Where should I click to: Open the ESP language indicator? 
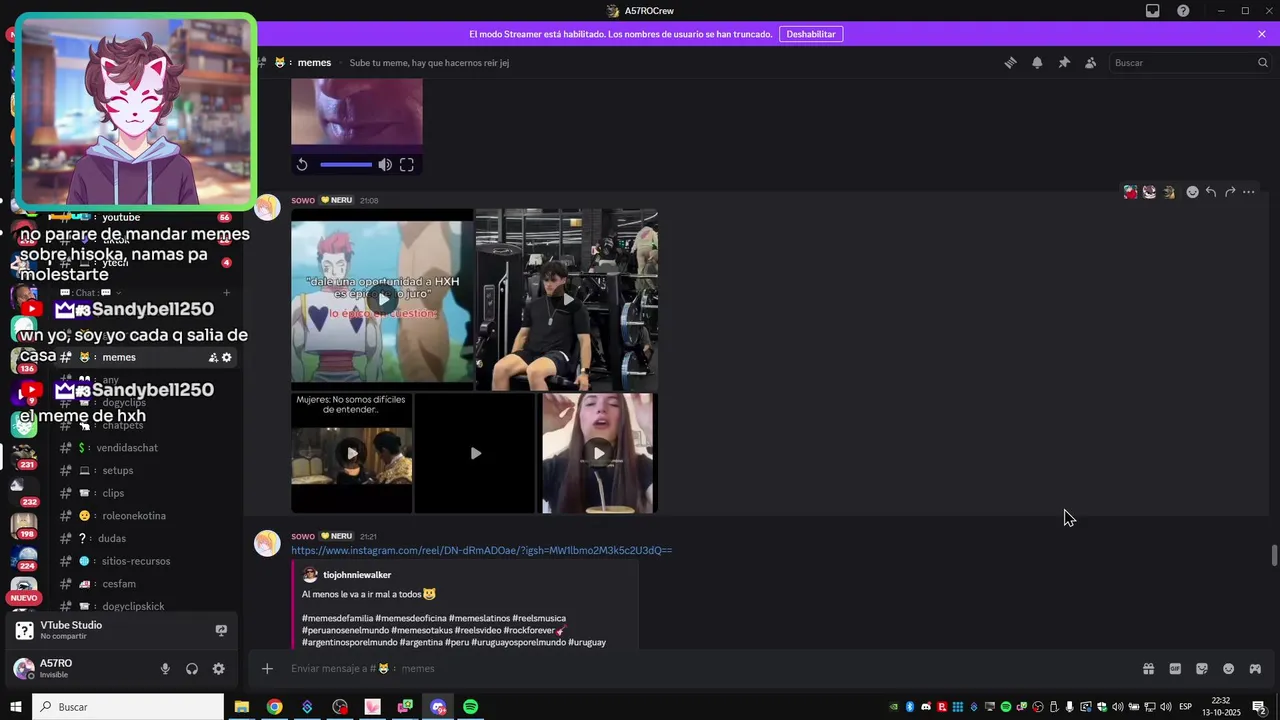1186,707
